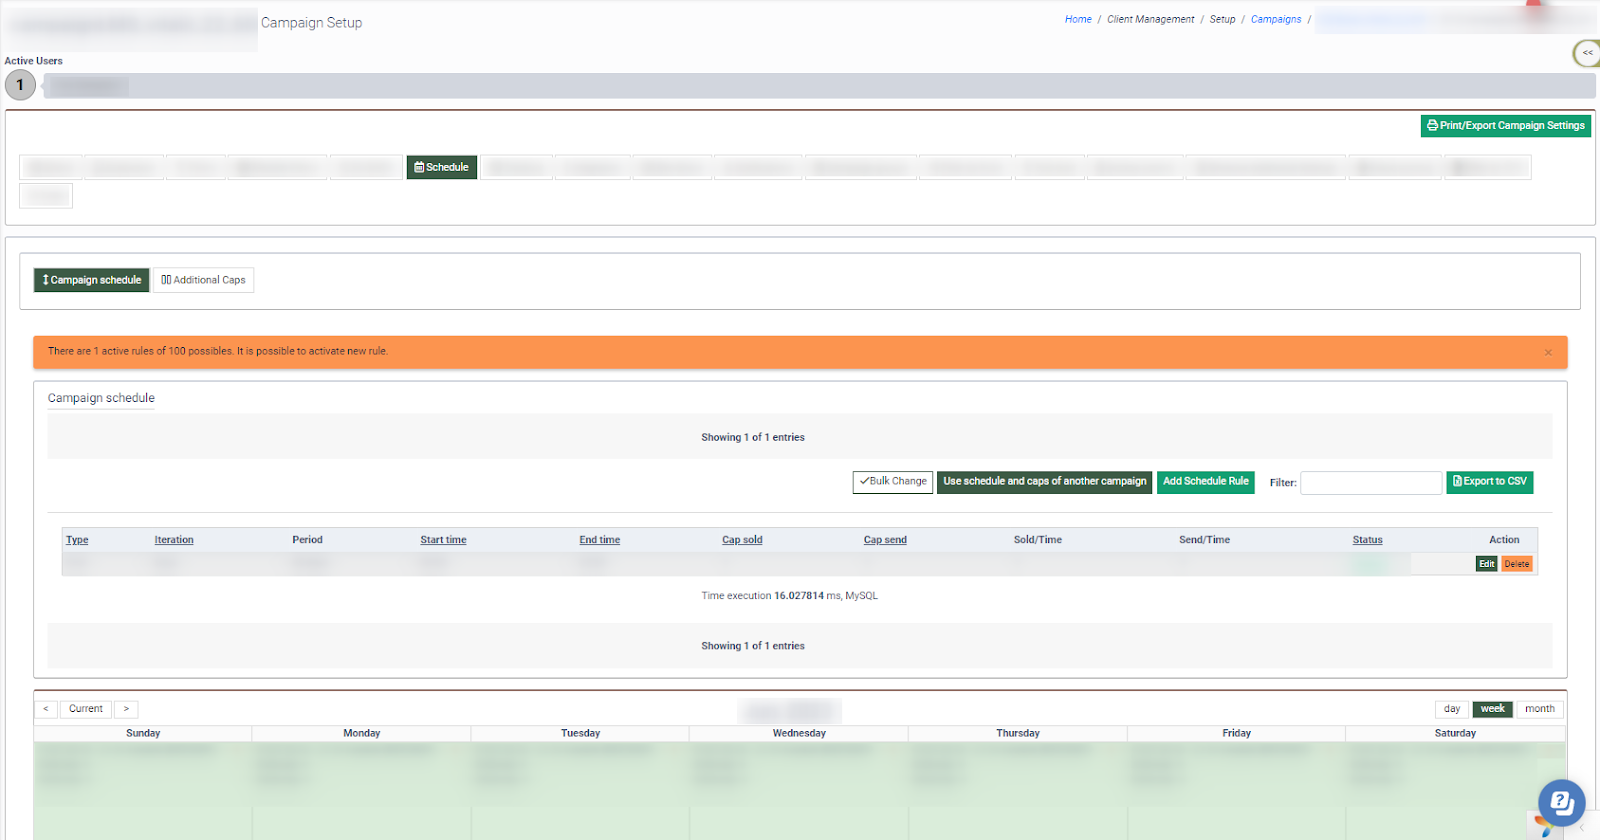
Task: Delete the schedule rule row
Action: [x=1516, y=564]
